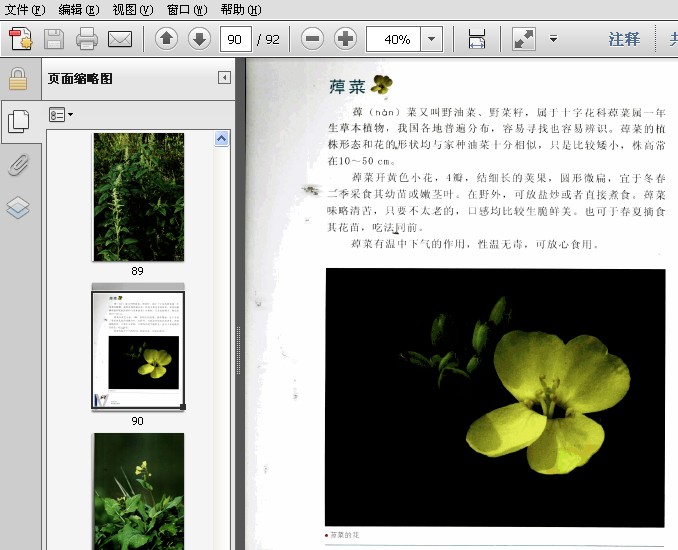Open the 注释 comment pane
The image size is (678, 550).
[624, 39]
